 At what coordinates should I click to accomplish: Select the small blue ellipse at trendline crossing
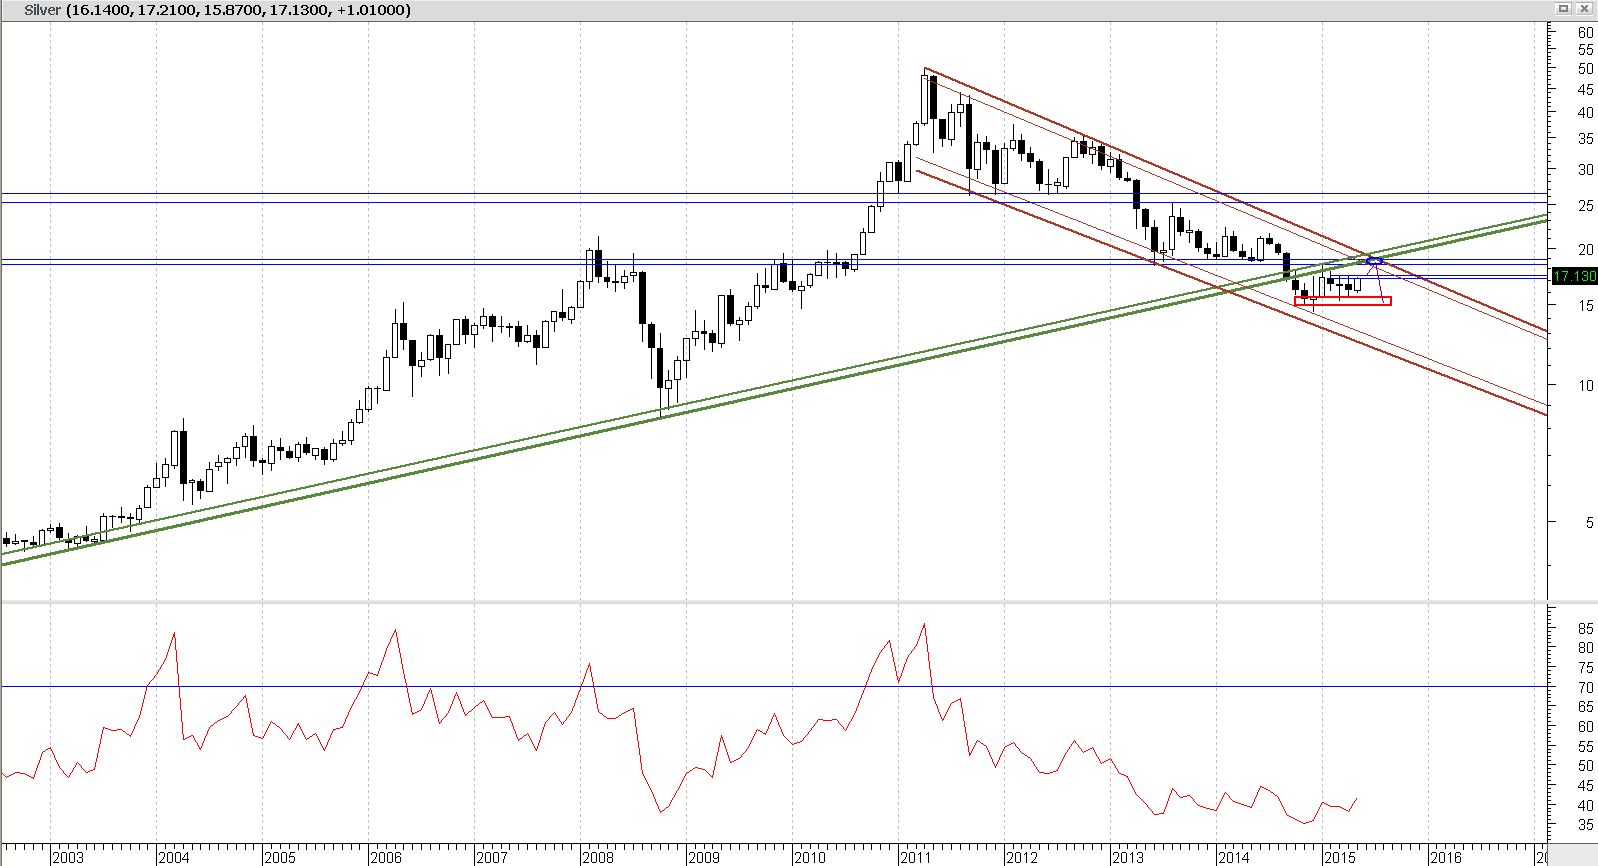[x=1375, y=261]
